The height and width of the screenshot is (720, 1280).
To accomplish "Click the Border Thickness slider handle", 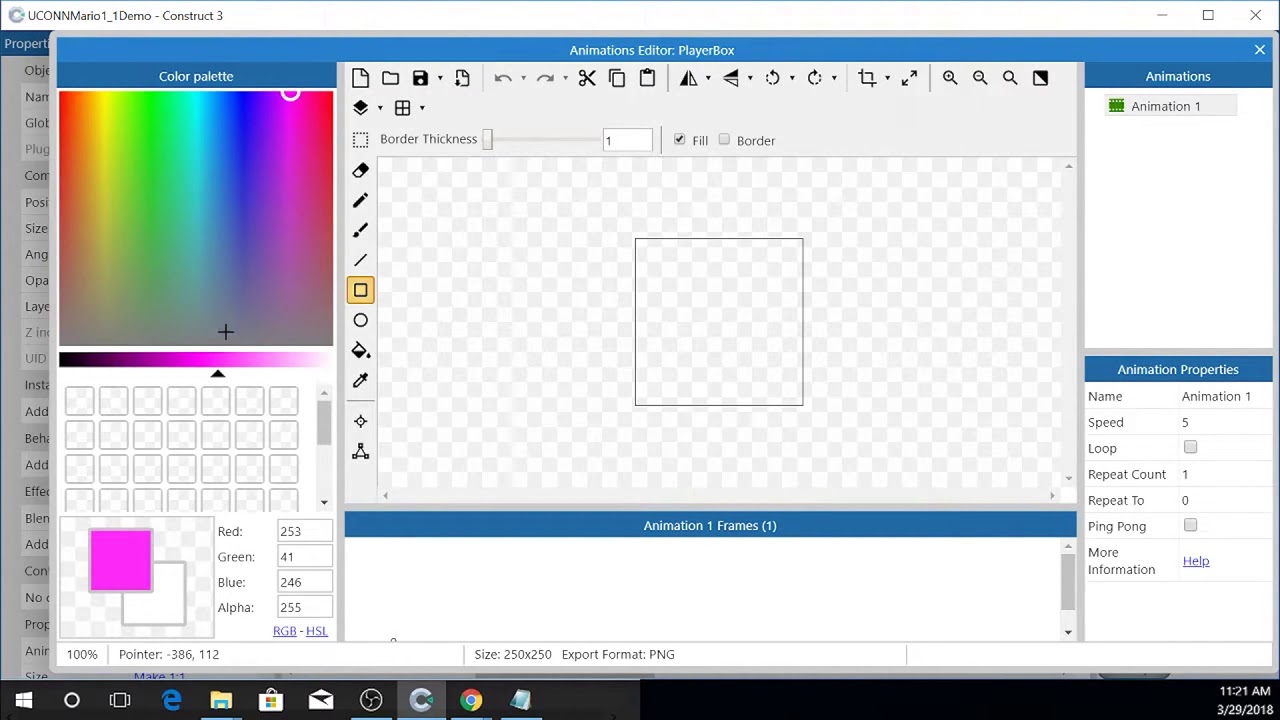I will tap(488, 140).
